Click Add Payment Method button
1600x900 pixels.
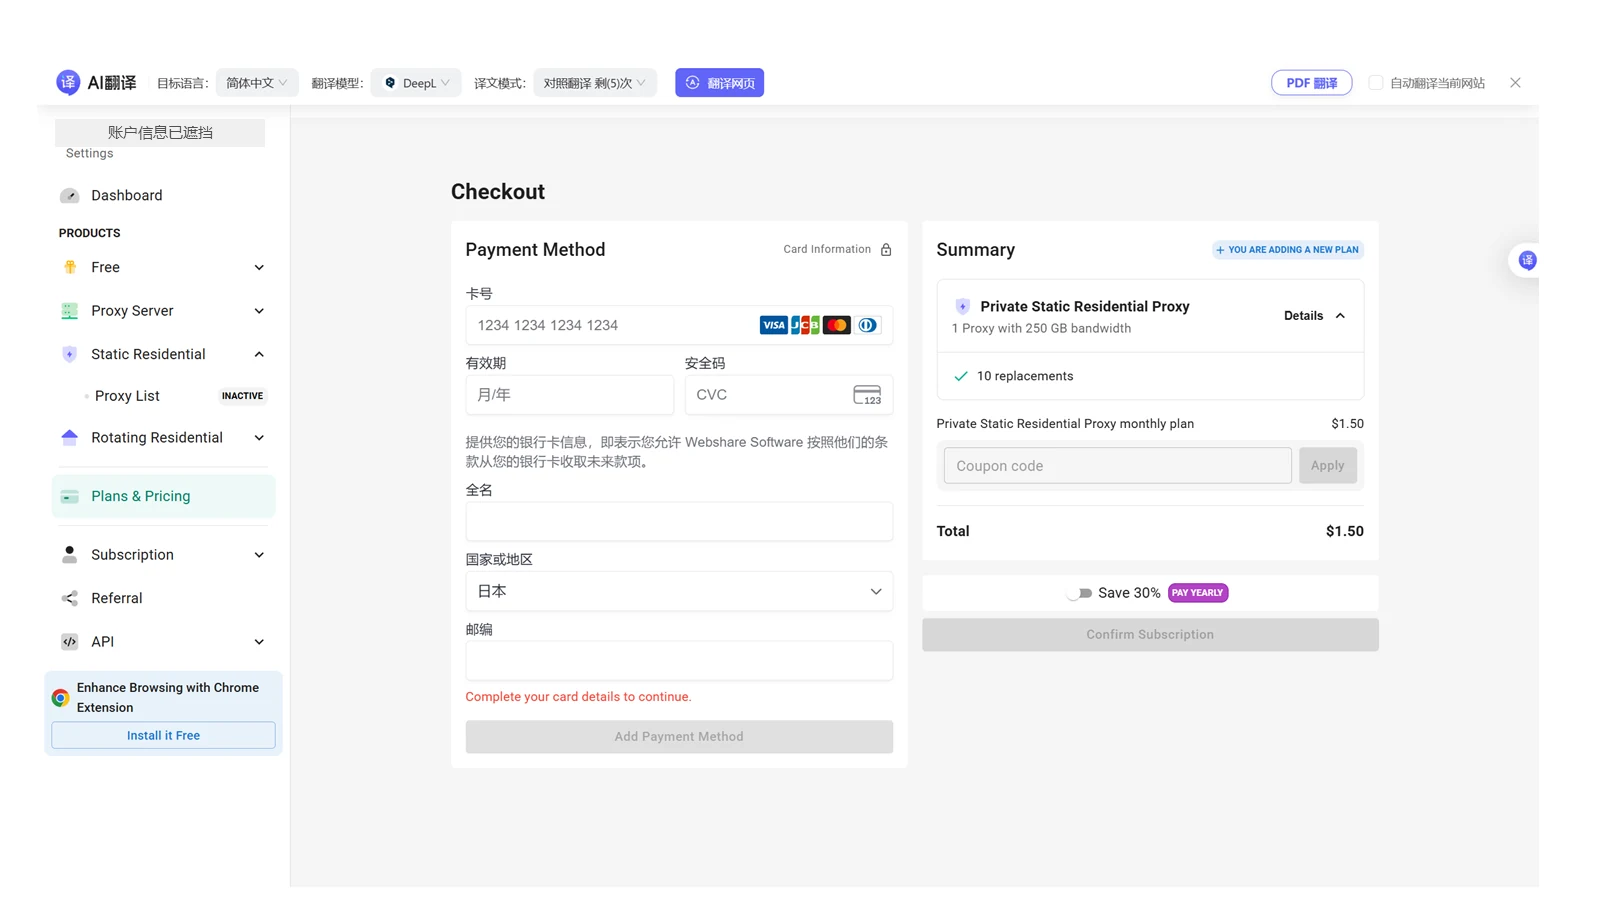point(679,737)
